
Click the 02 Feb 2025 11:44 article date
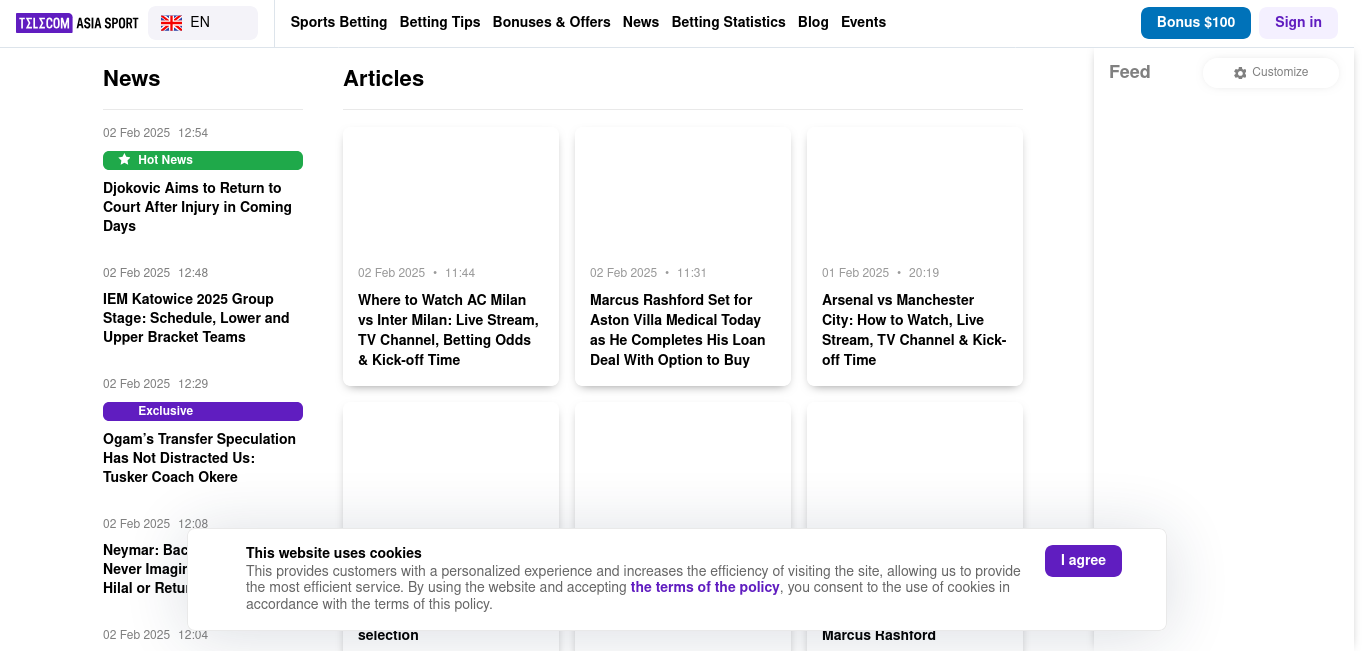point(417,273)
